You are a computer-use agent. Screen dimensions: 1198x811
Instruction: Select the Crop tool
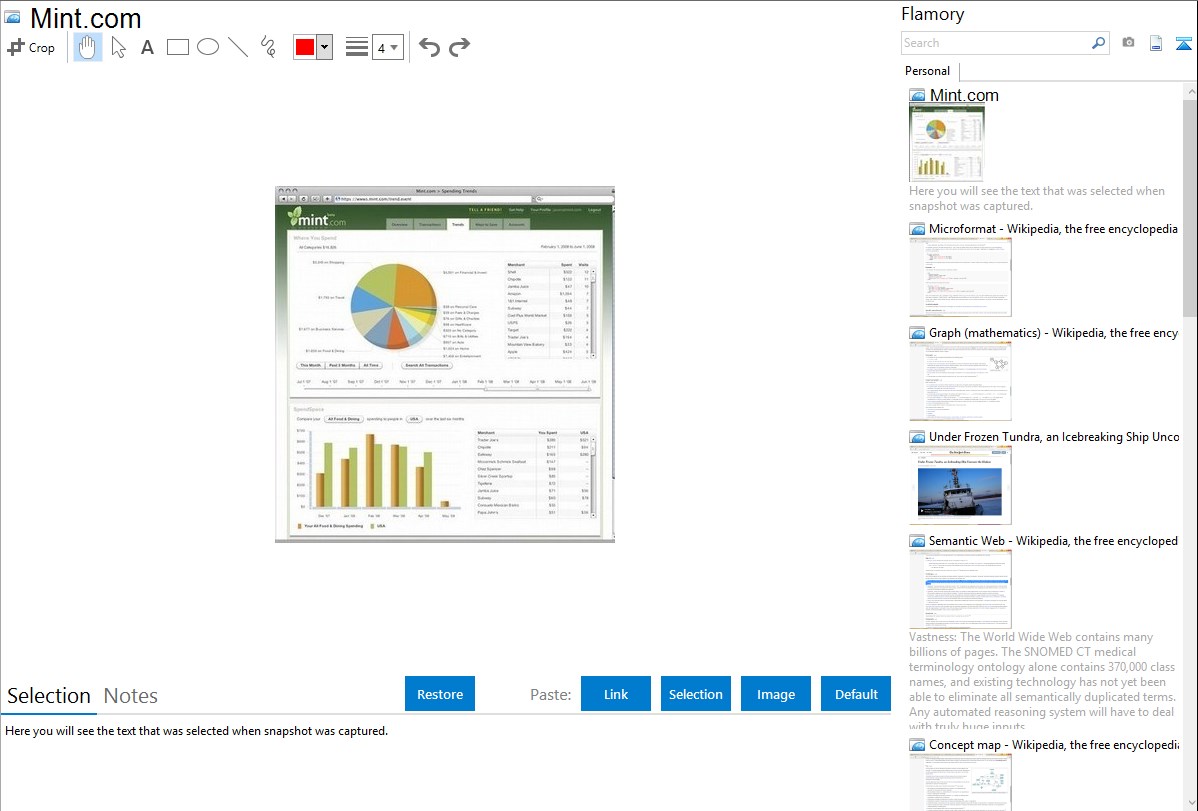coord(31,47)
